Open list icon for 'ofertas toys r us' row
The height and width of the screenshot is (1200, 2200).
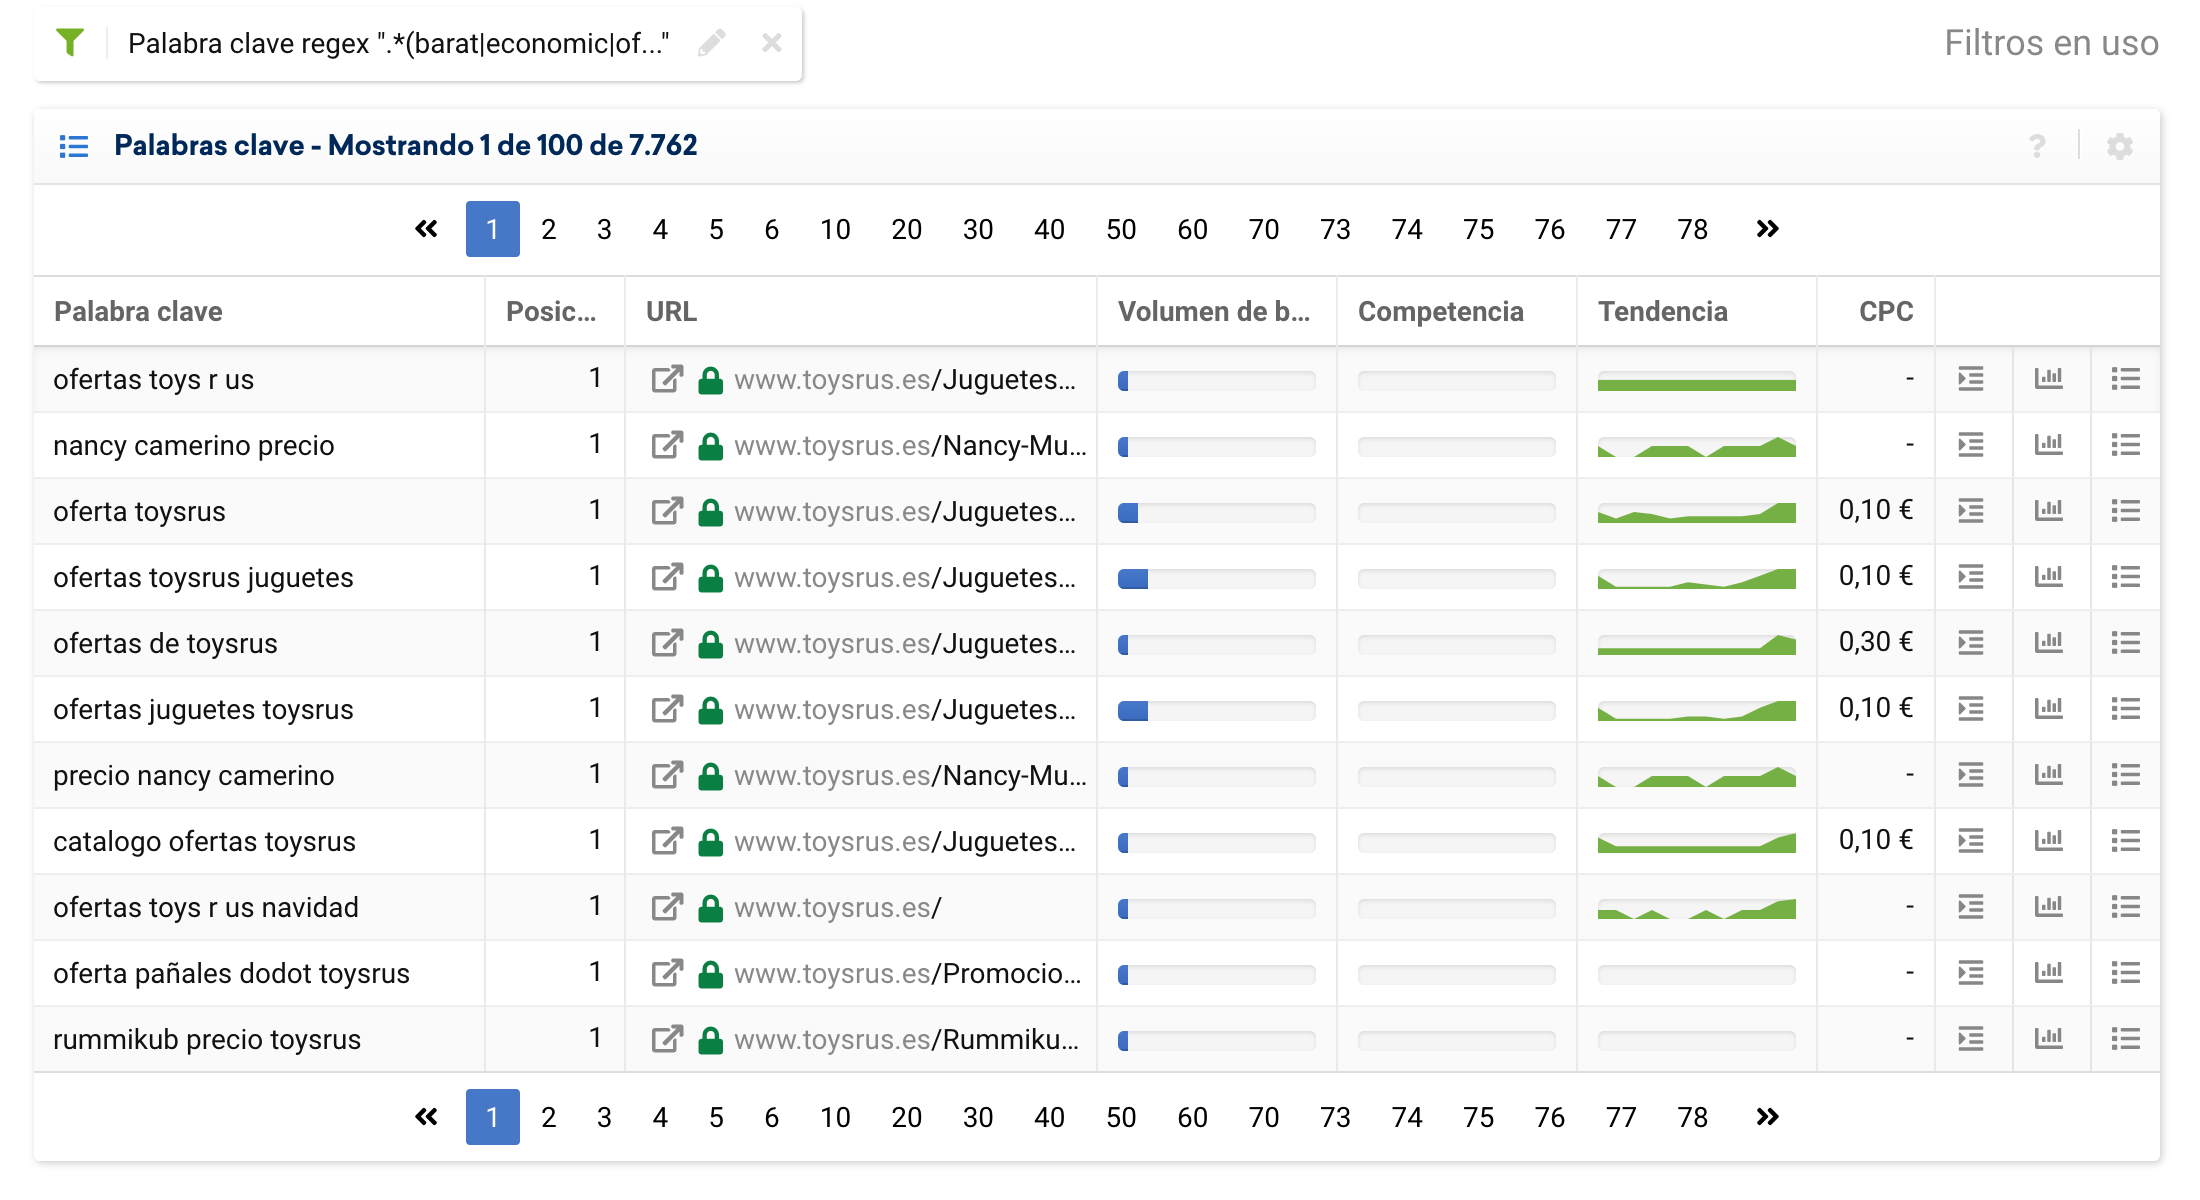(x=2126, y=379)
